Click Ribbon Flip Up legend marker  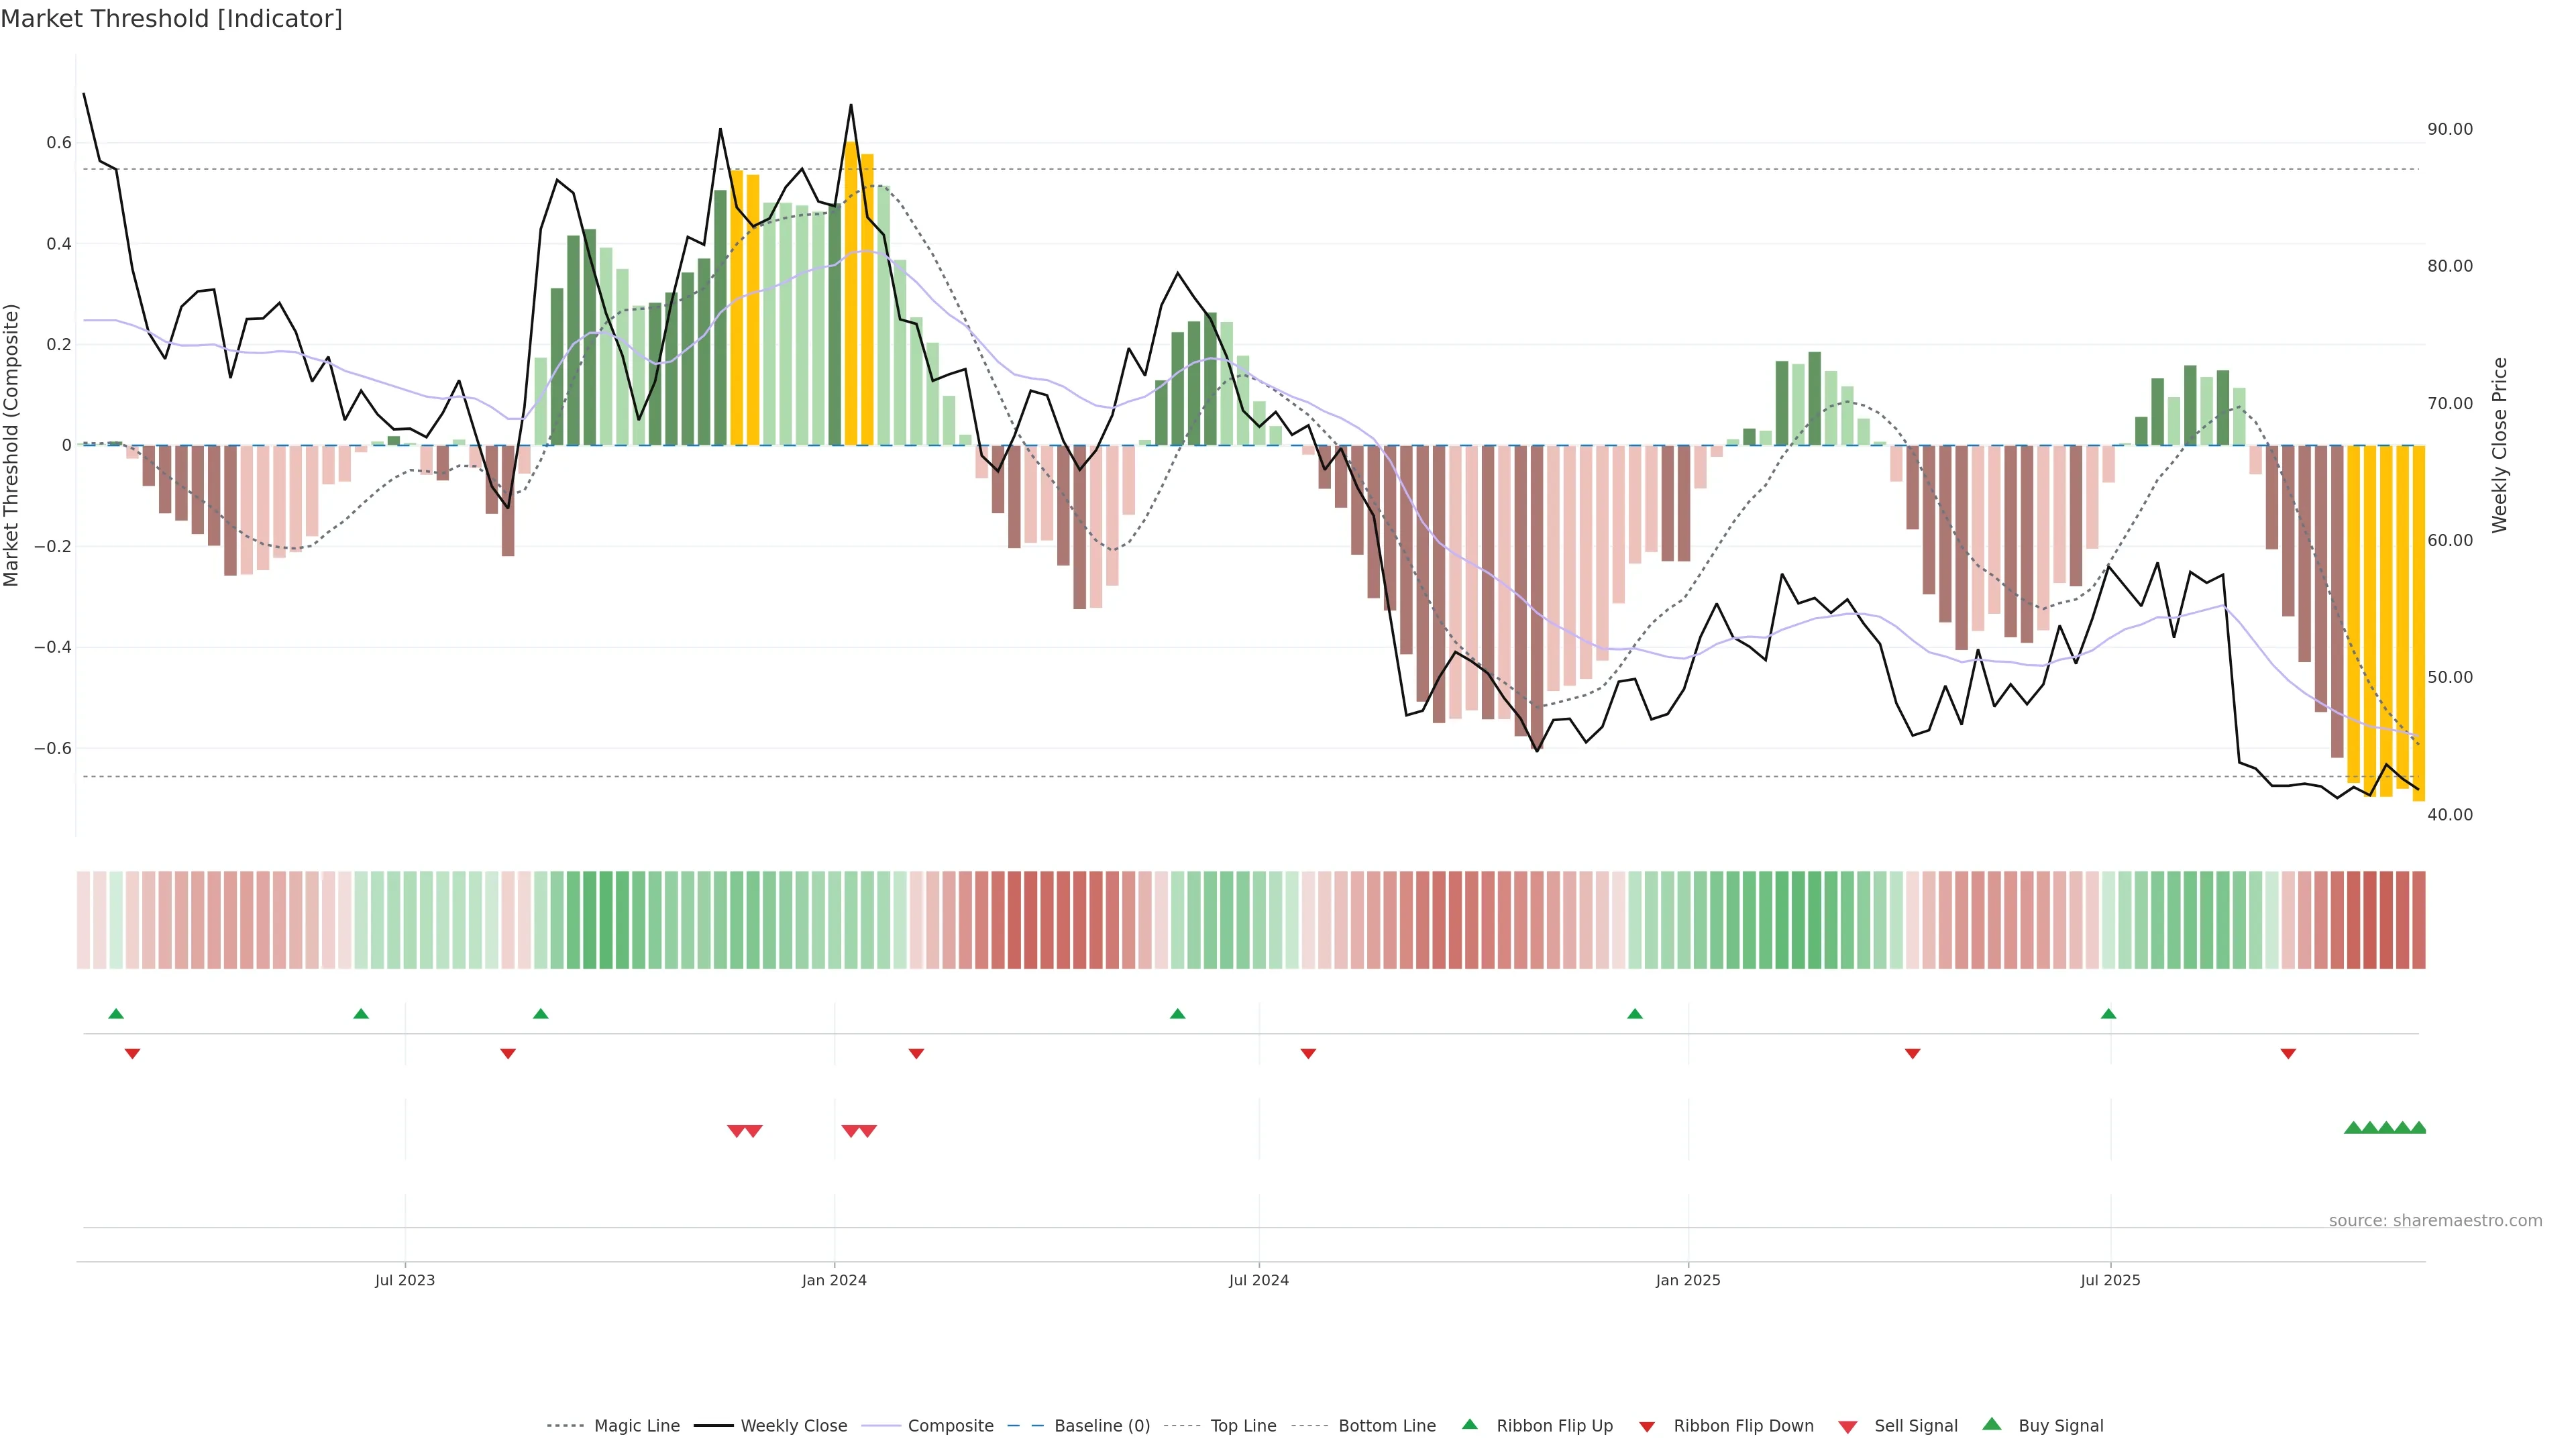[1469, 1424]
